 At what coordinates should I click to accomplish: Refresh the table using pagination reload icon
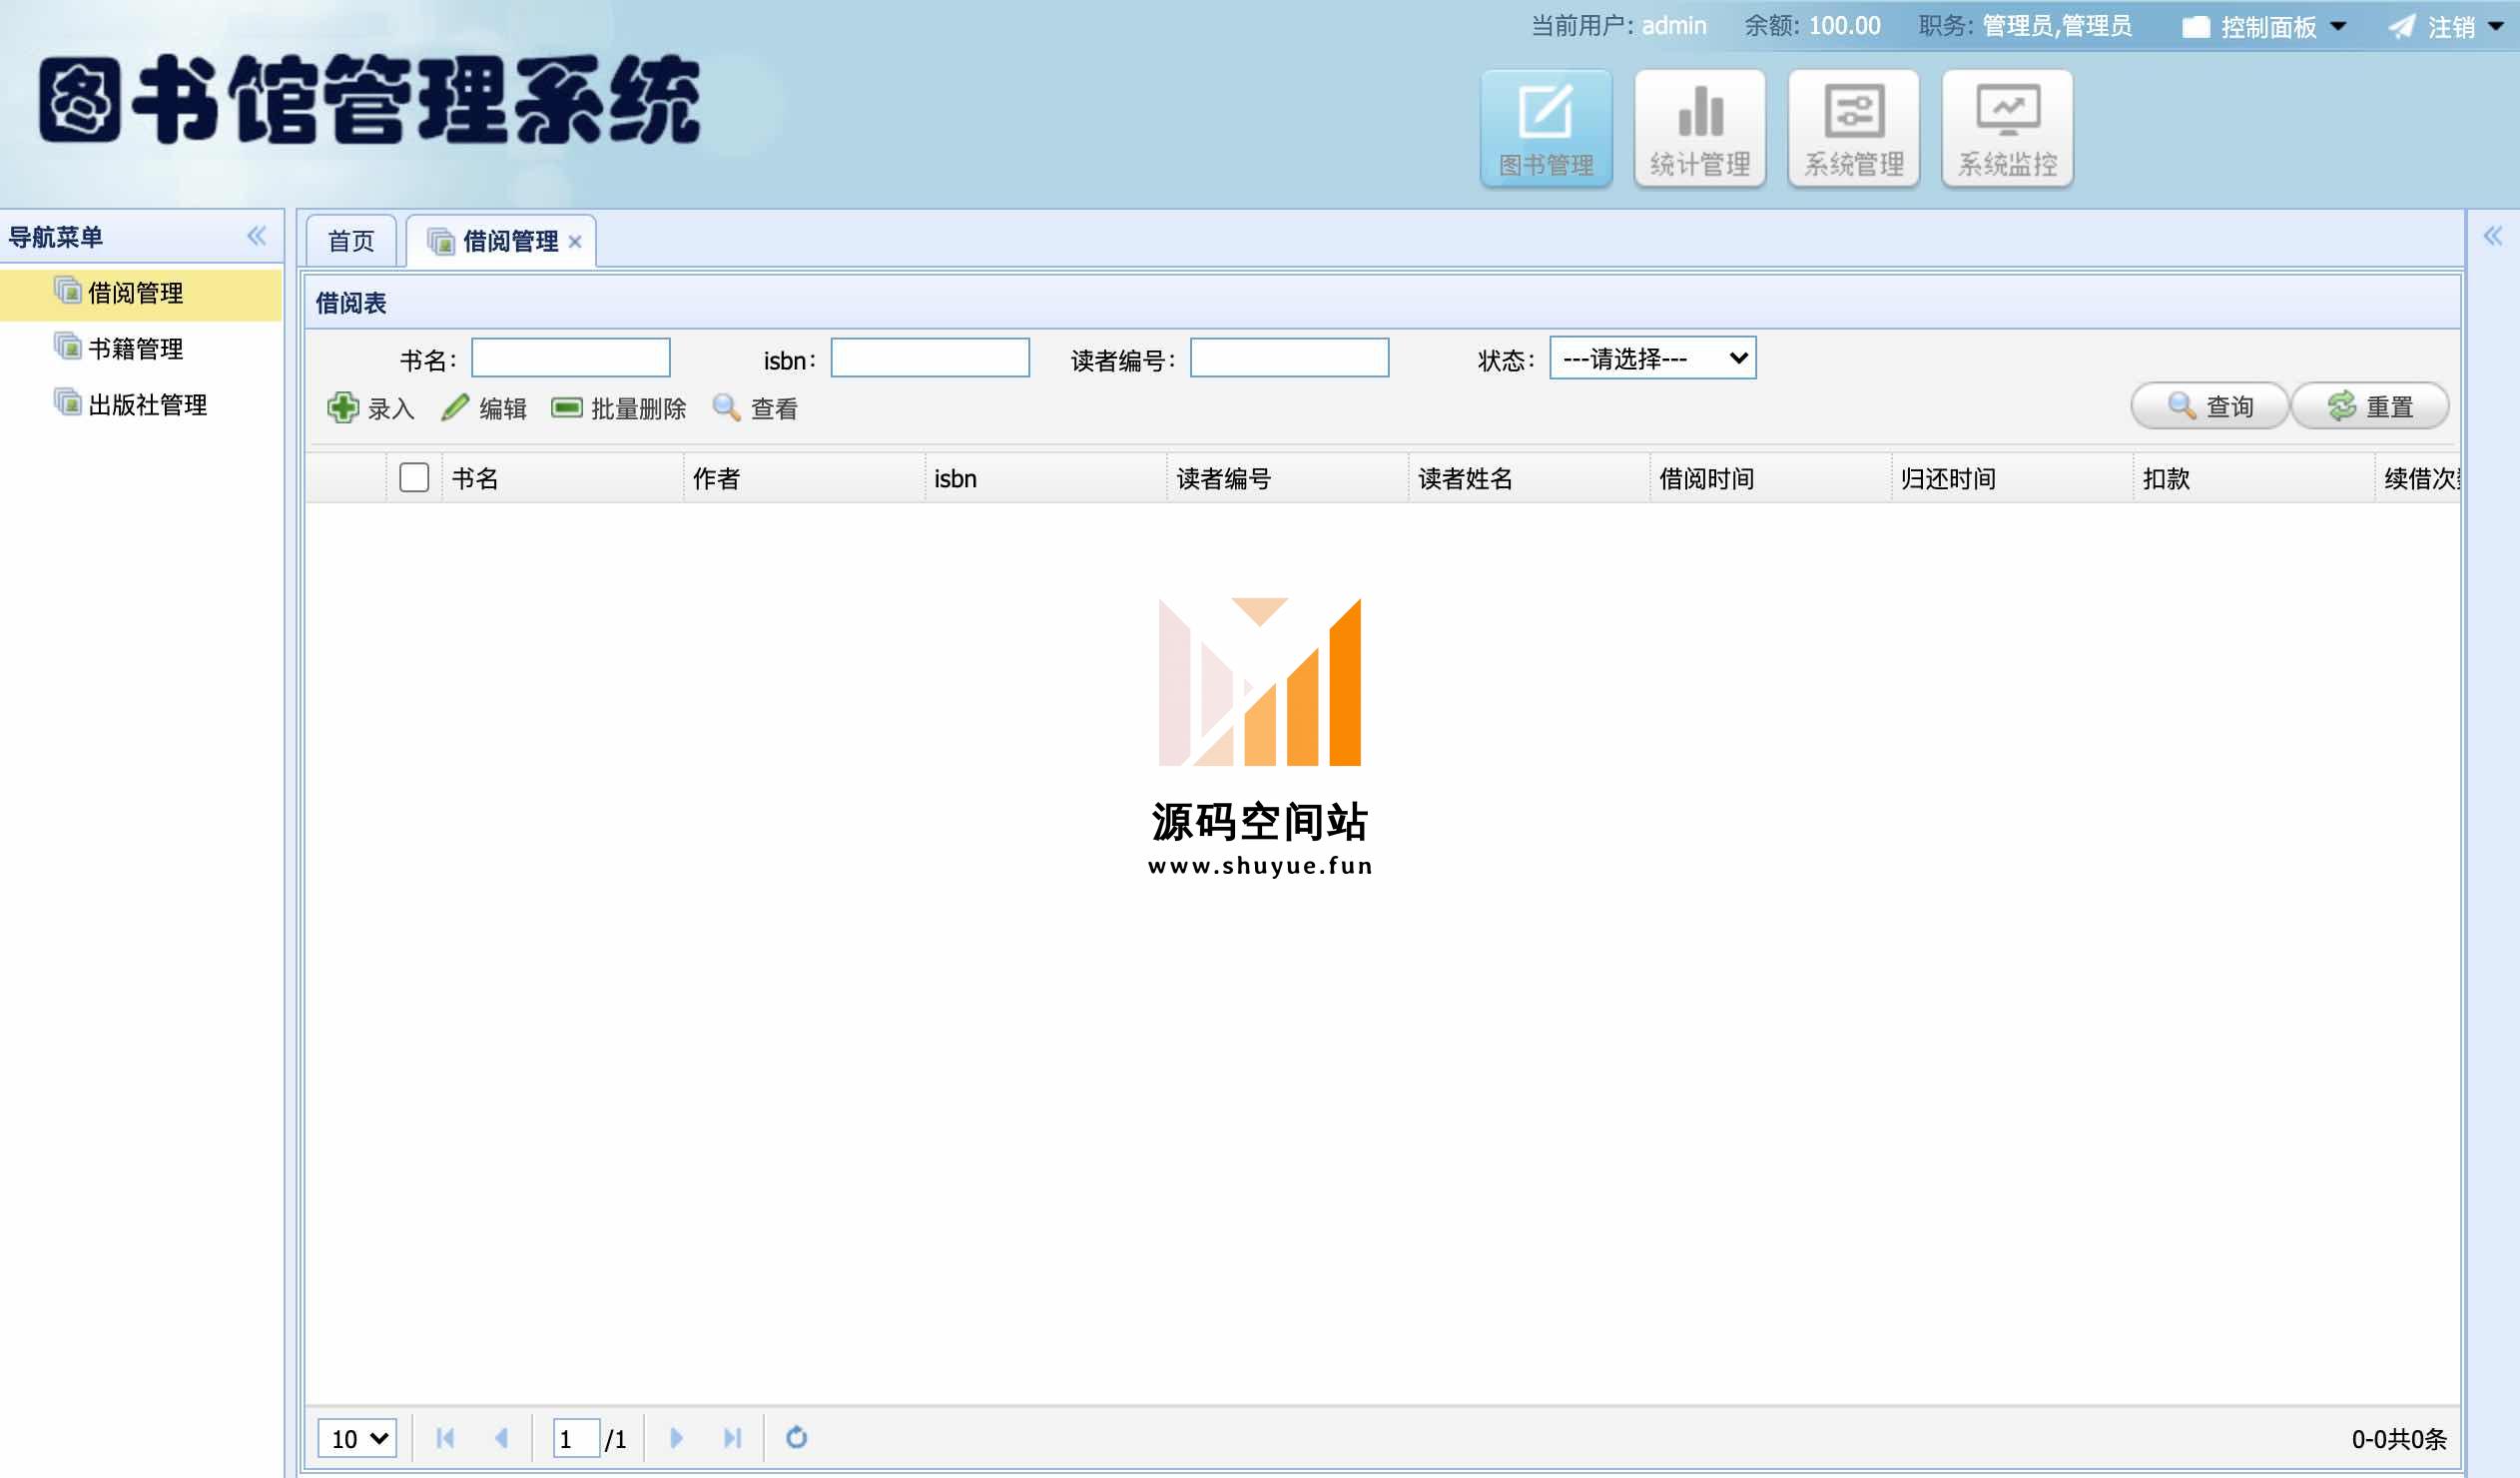796,1438
